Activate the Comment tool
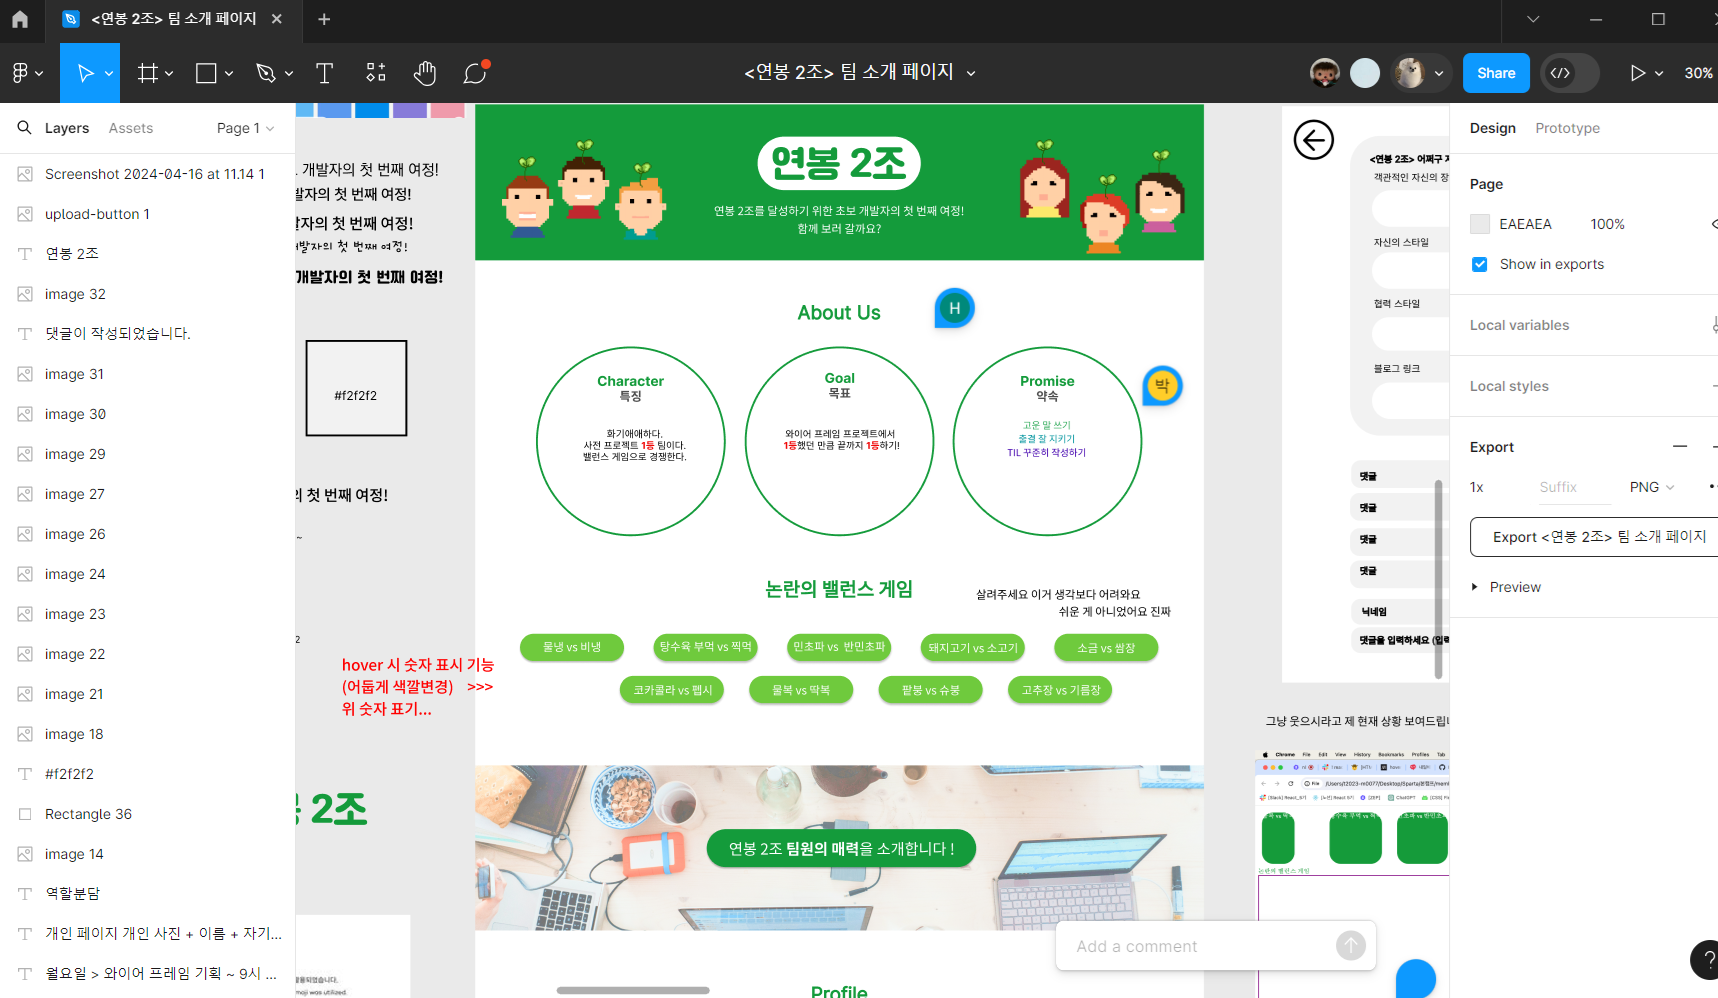The width and height of the screenshot is (1718, 998). point(475,73)
